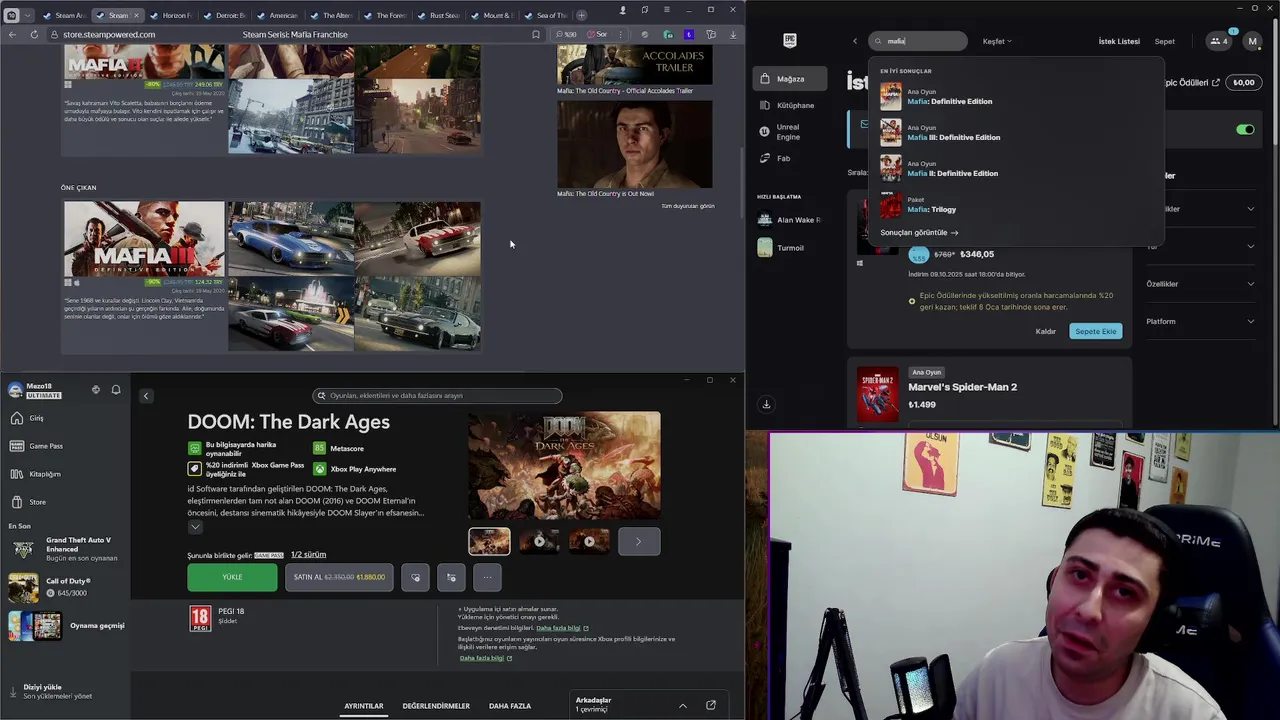Click Xbox app back arrow button
Image resolution: width=1280 pixels, height=720 pixels.
(146, 396)
